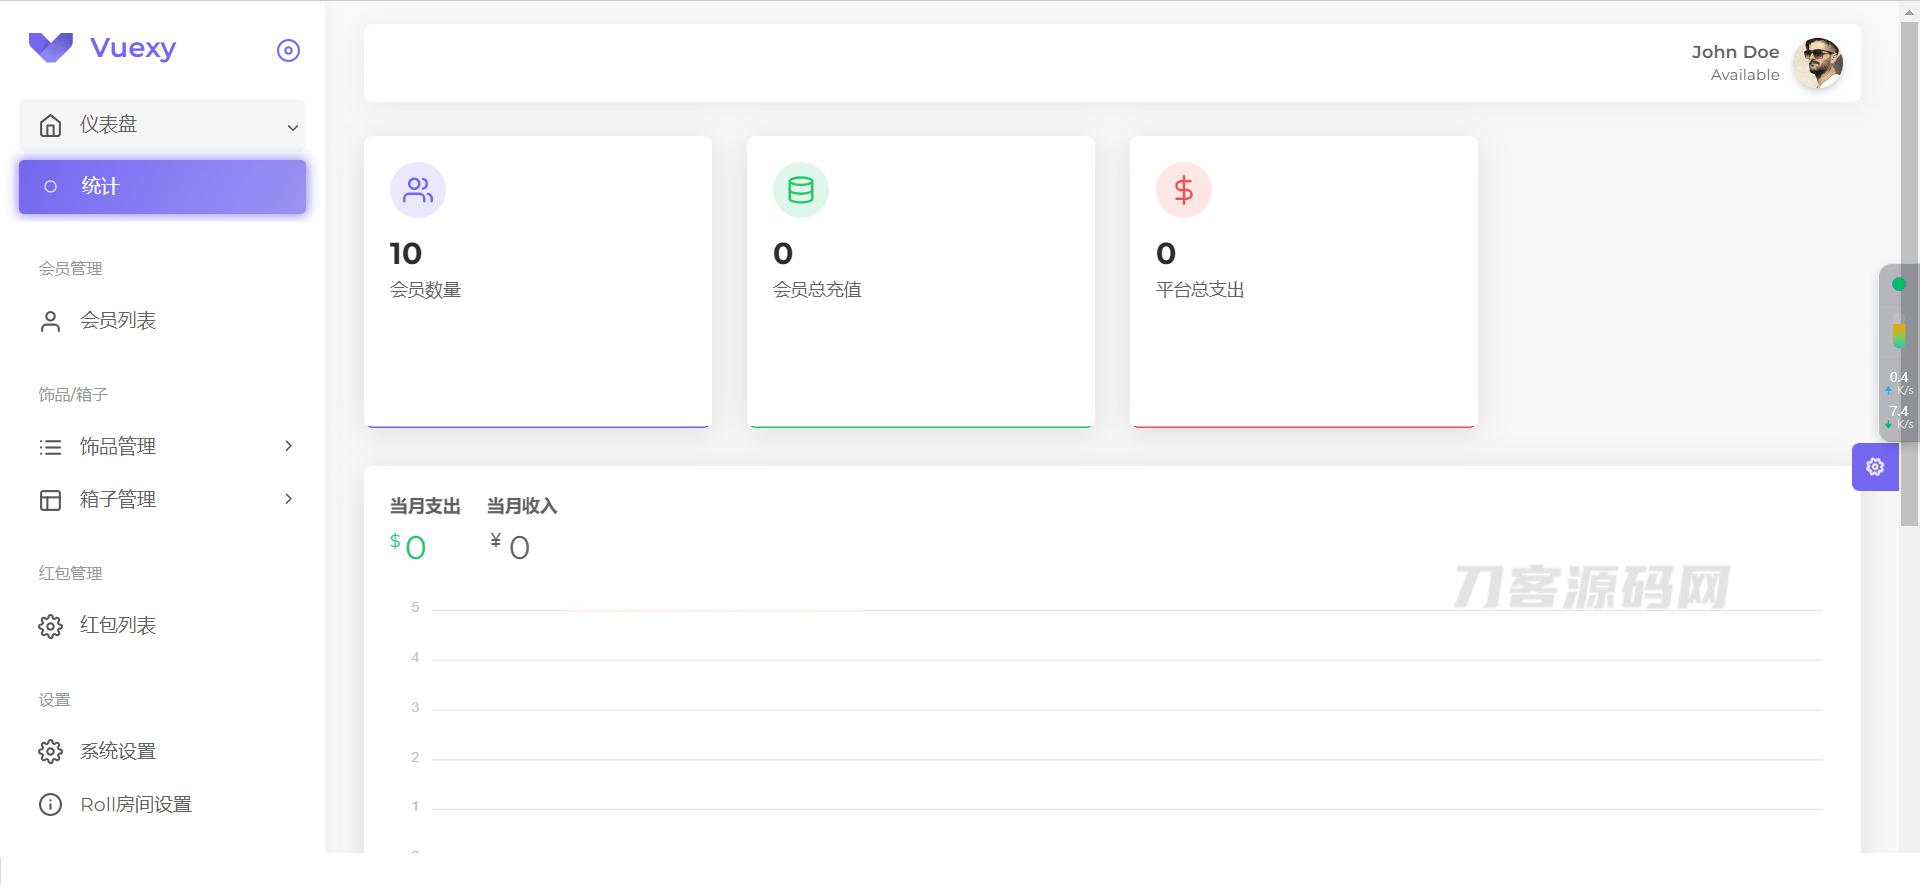Expand the 箱子管理 submenu arrow

tap(288, 498)
